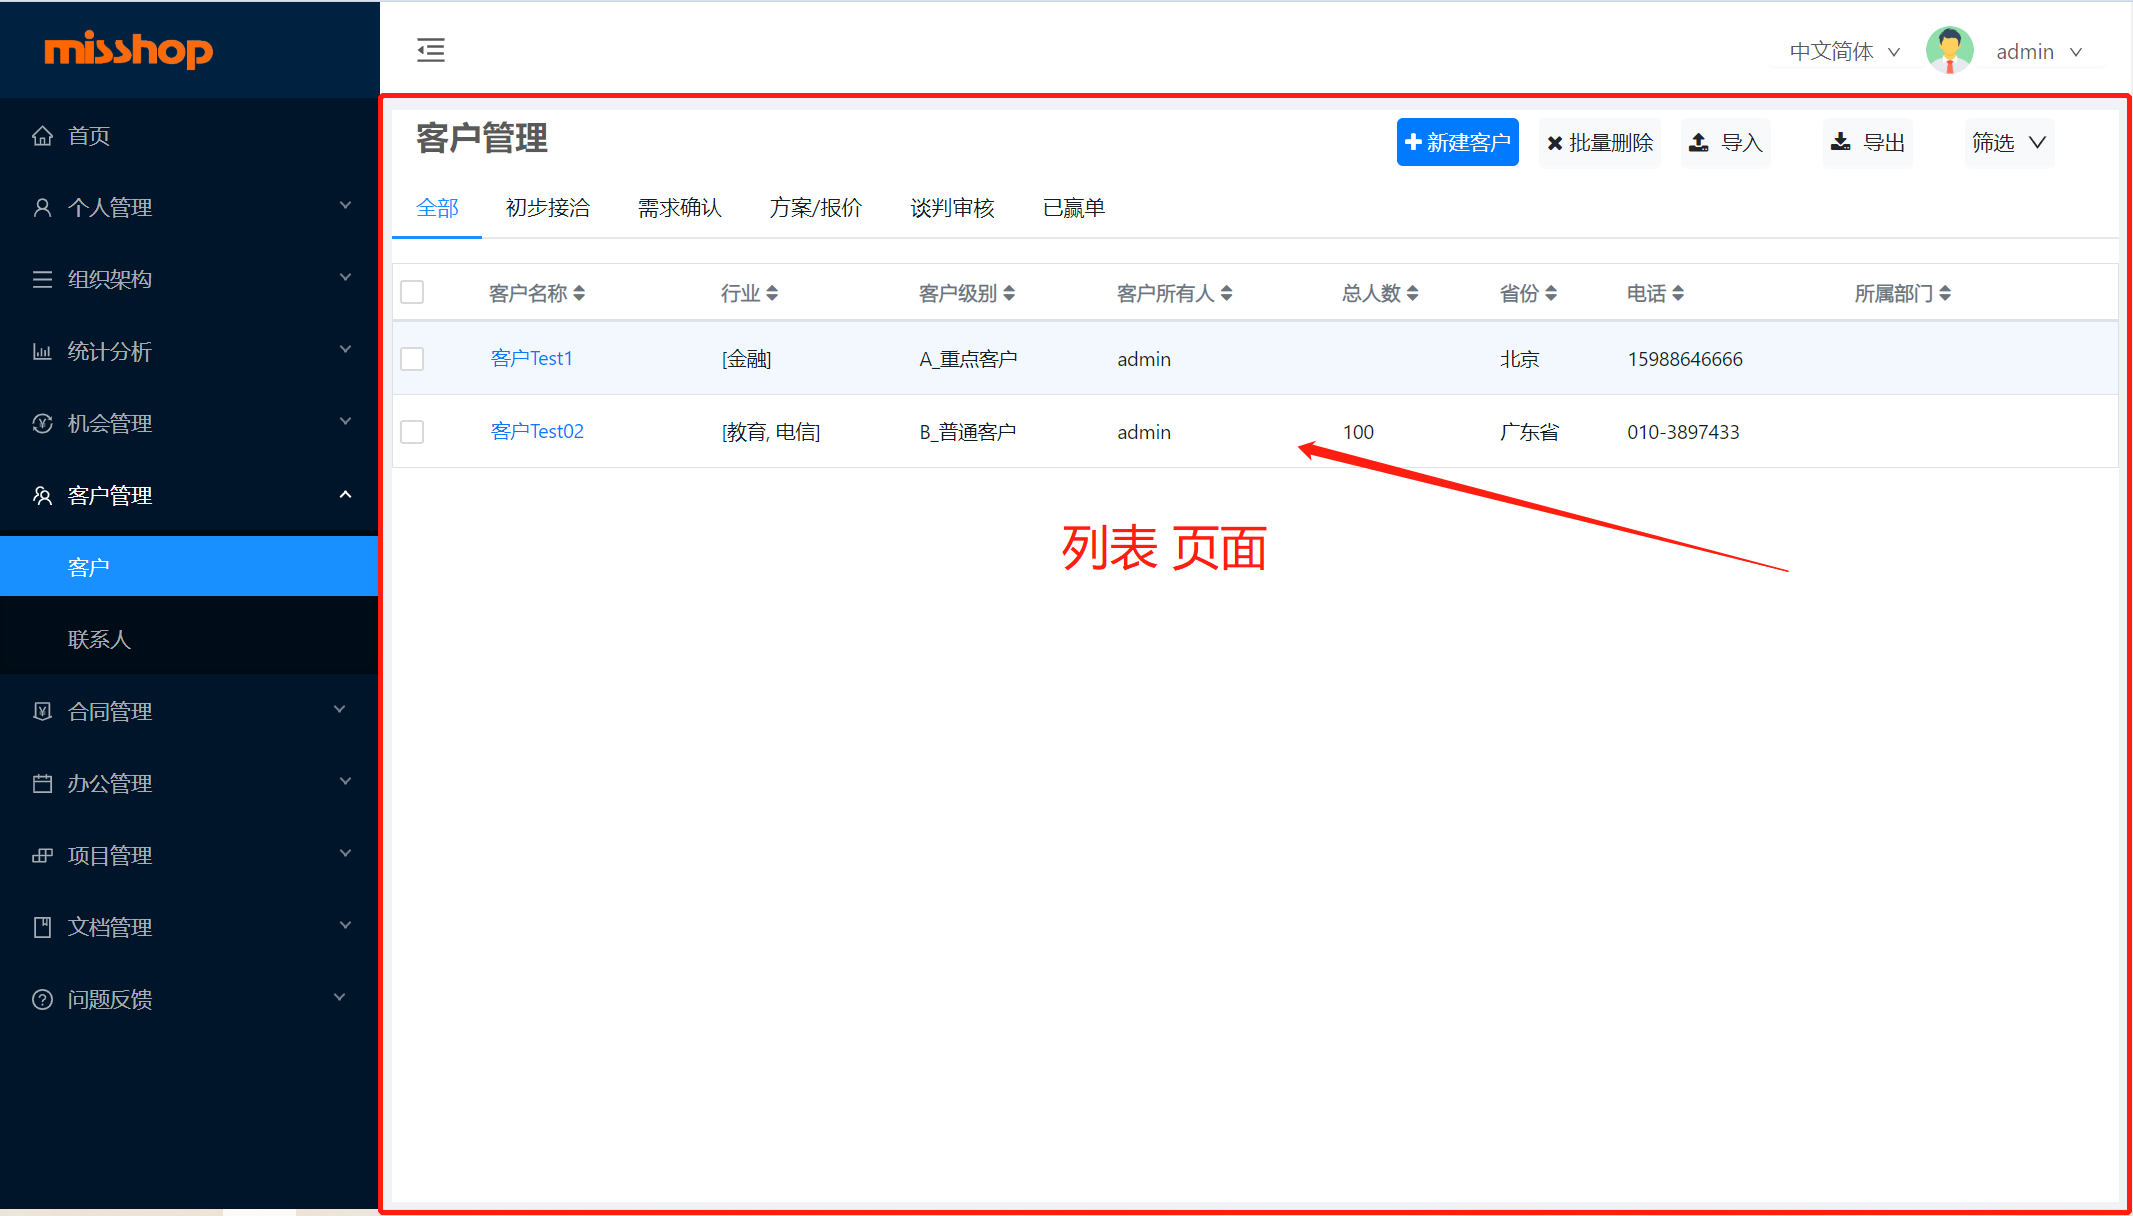Check the checkbox for 客户Test1 row
2133x1216 pixels.
(x=412, y=359)
